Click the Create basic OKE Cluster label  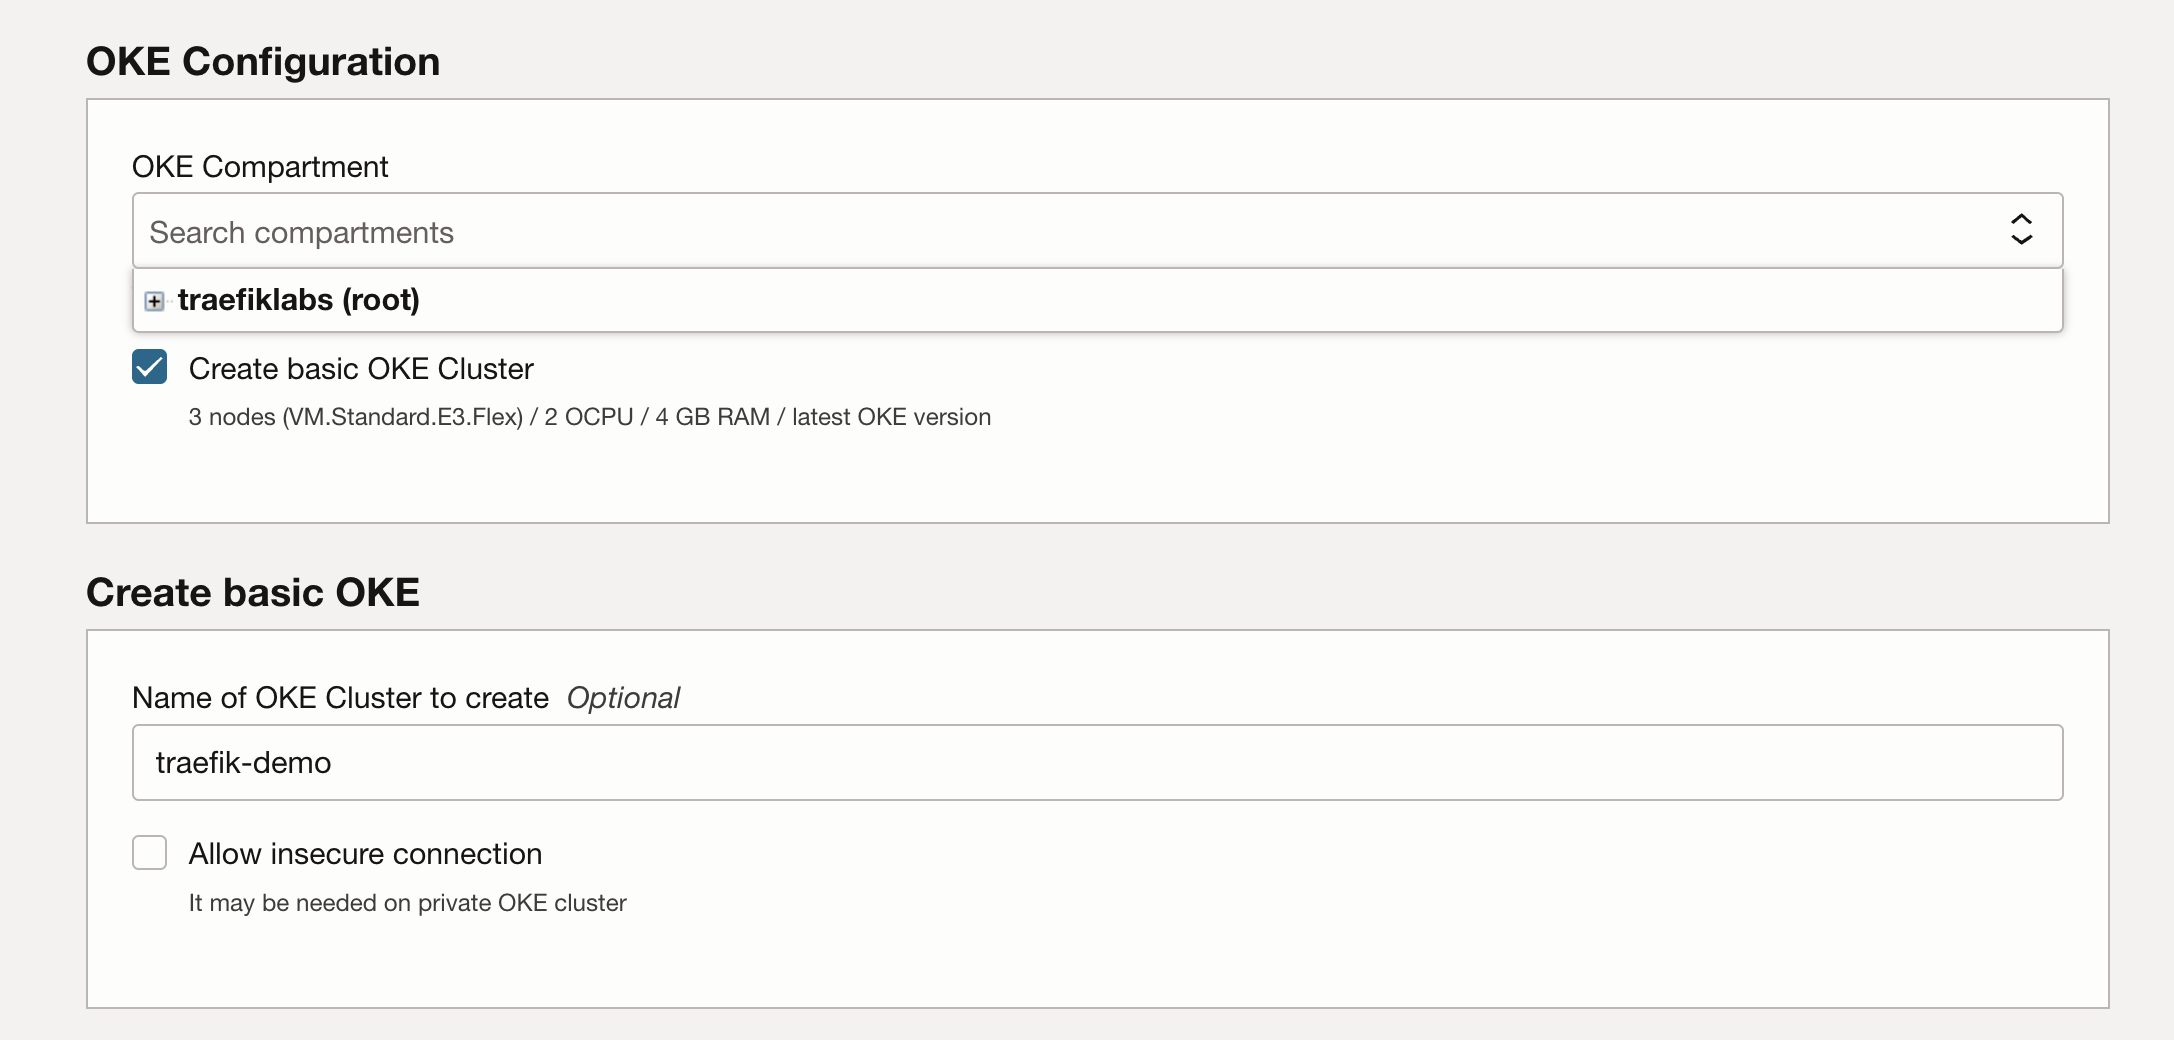pyautogui.click(x=361, y=369)
